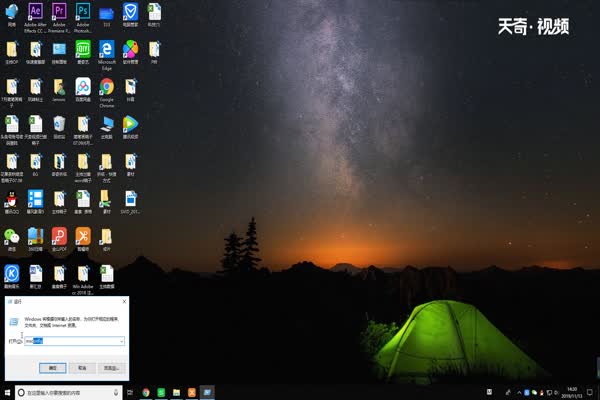Select the Recycle Bin desktop icon
Viewport: 600px width, 400px height.
[59, 127]
